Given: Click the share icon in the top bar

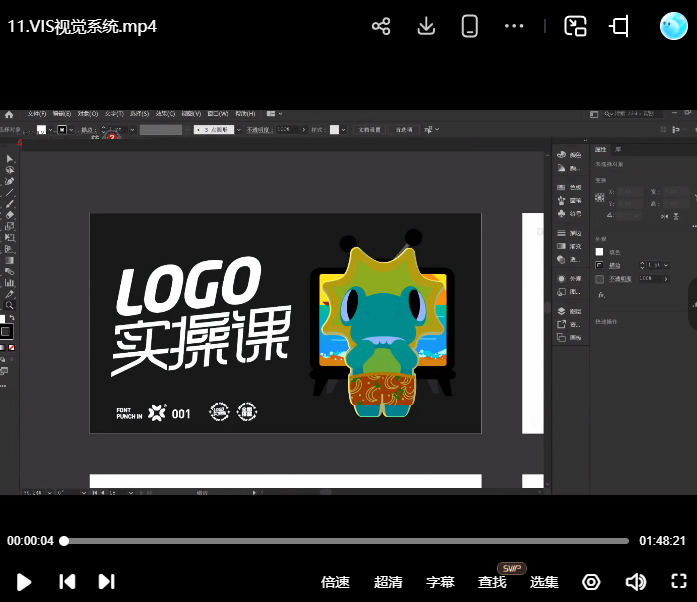Looking at the screenshot, I should pos(381,27).
